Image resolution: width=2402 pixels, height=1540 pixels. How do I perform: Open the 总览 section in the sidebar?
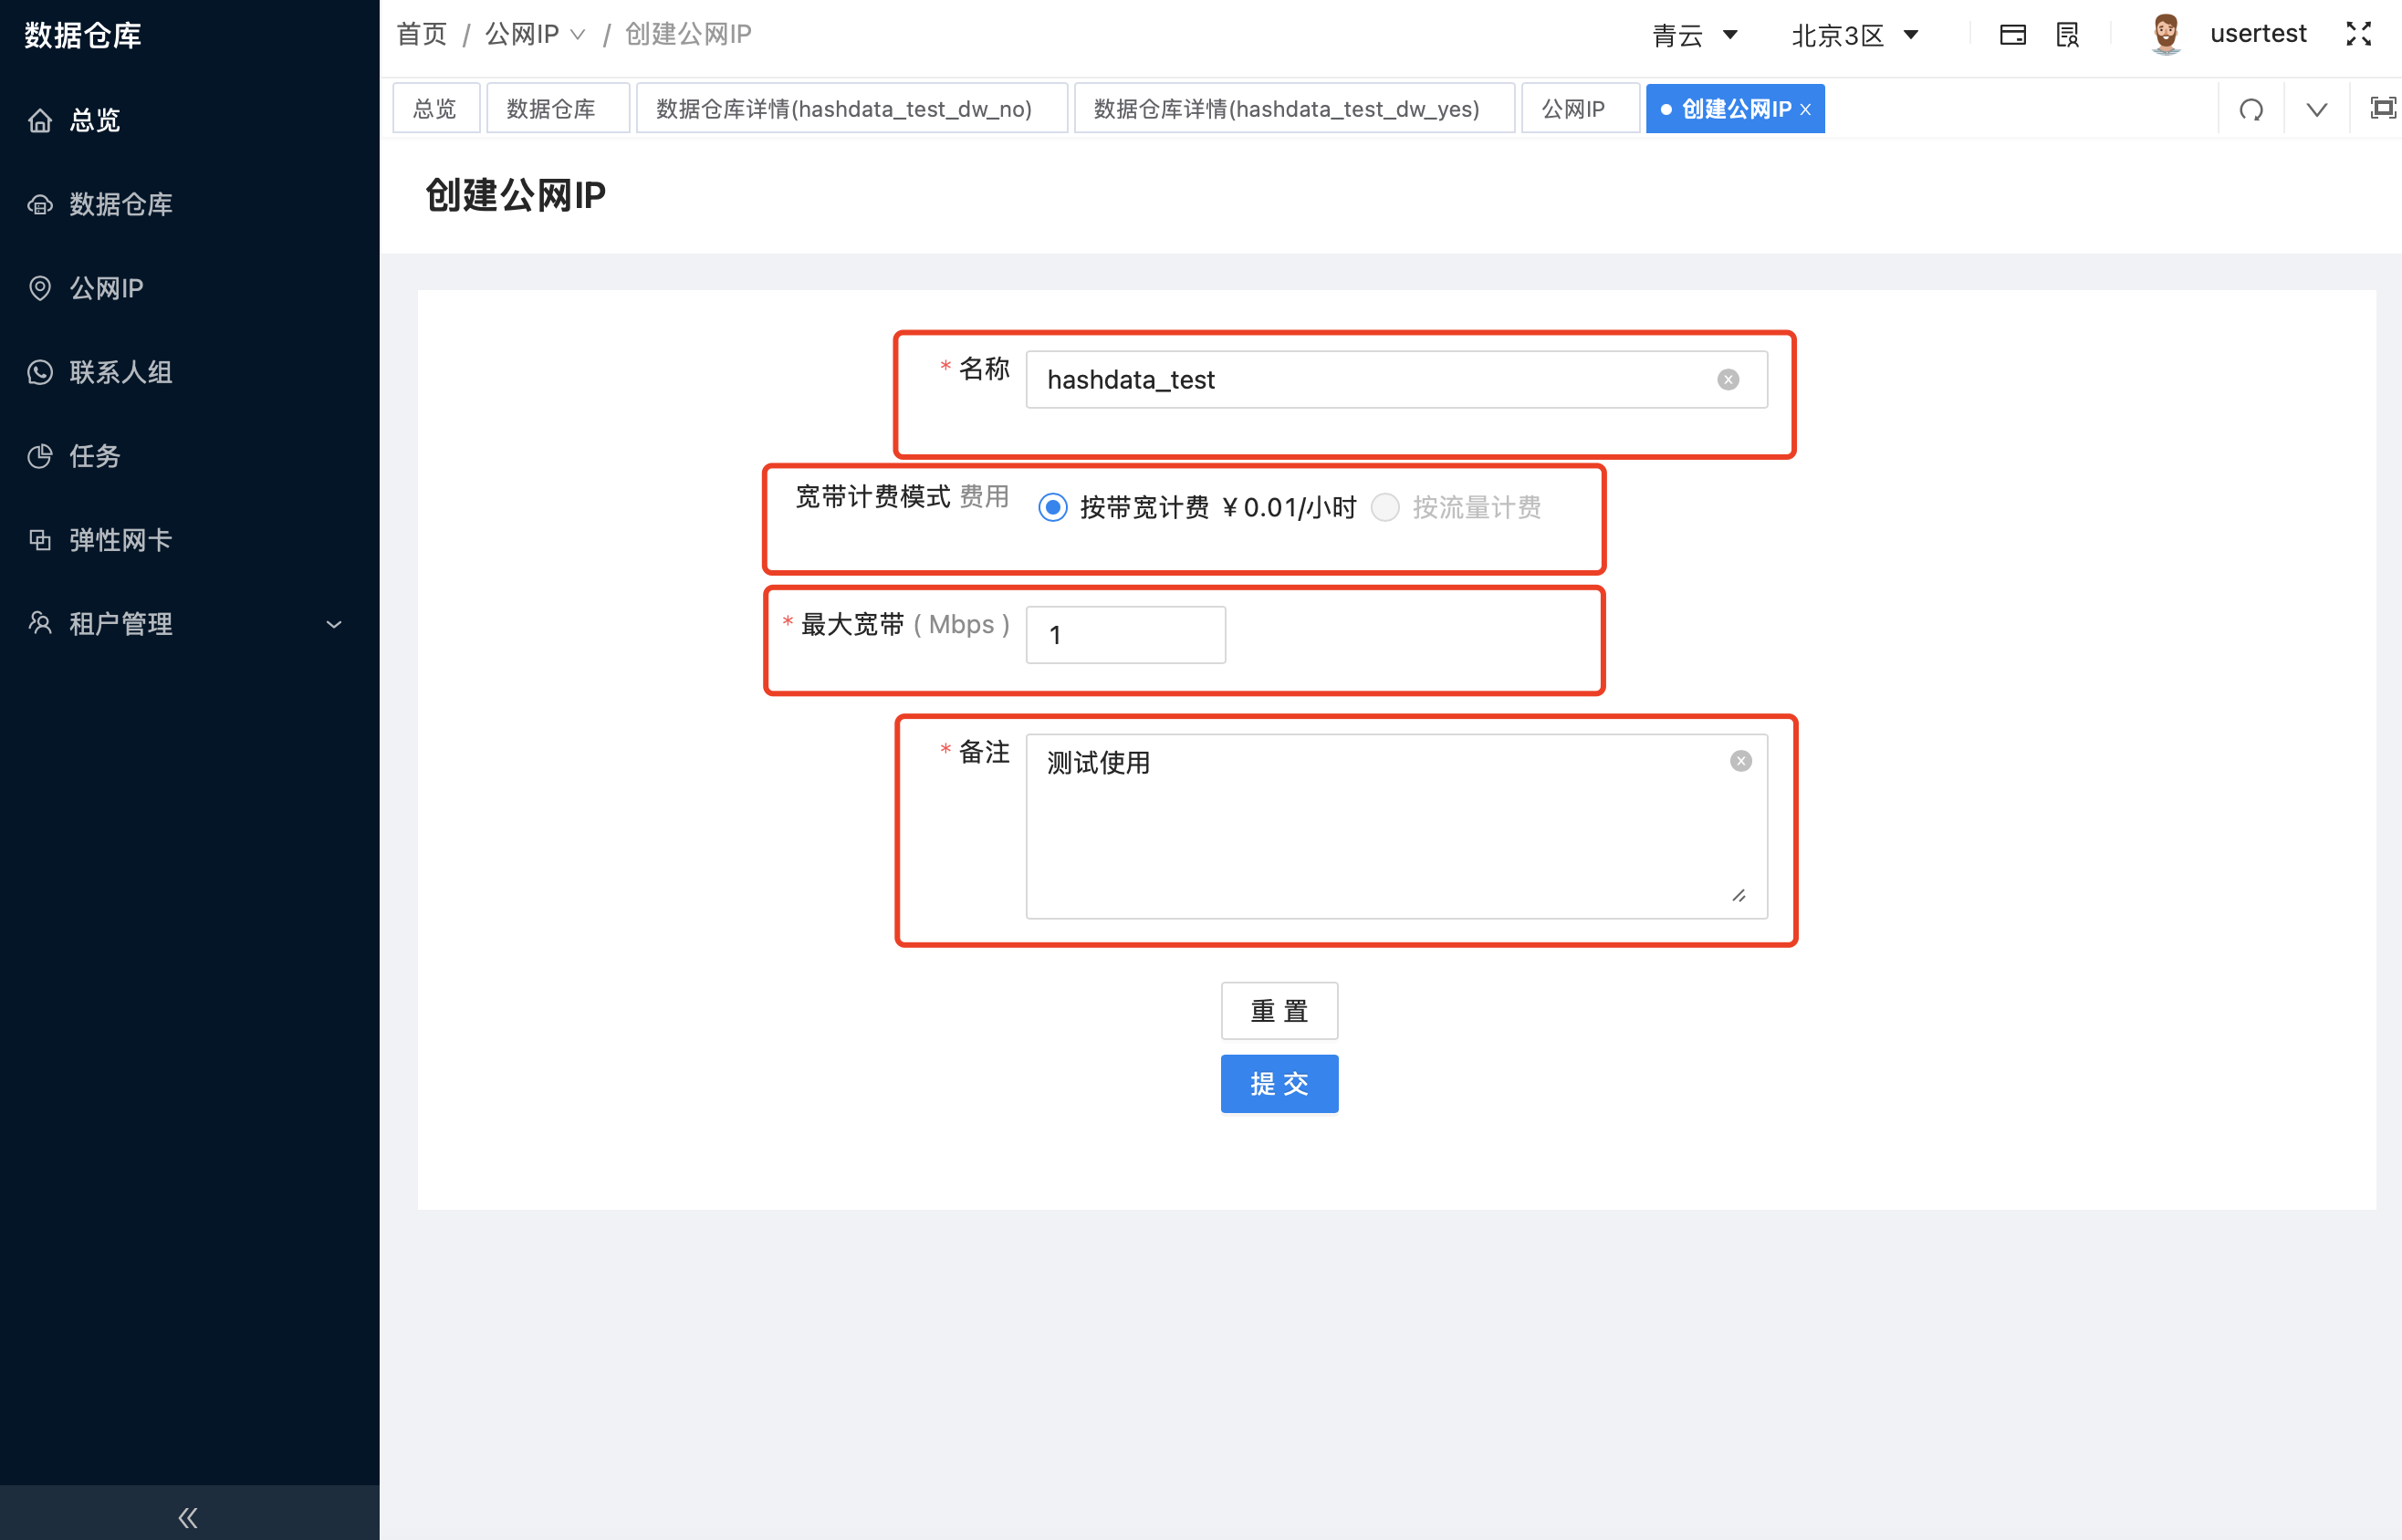click(x=93, y=120)
